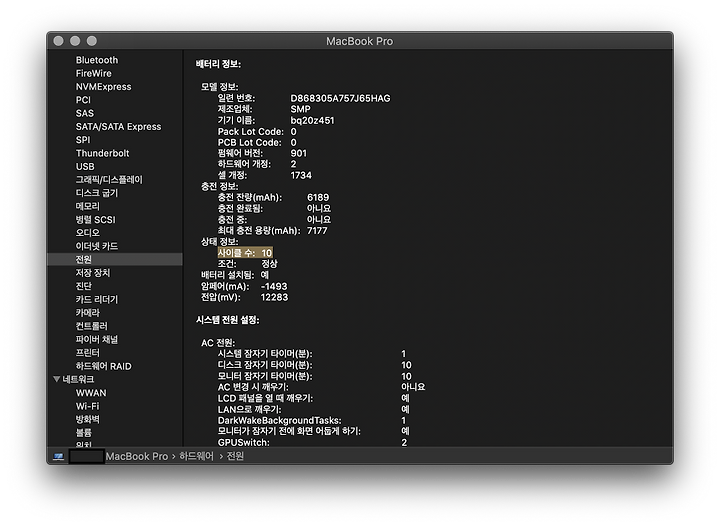The height and width of the screenshot is (526, 720).
Task: Click the manufacturer value SMP
Action: click(x=300, y=109)
